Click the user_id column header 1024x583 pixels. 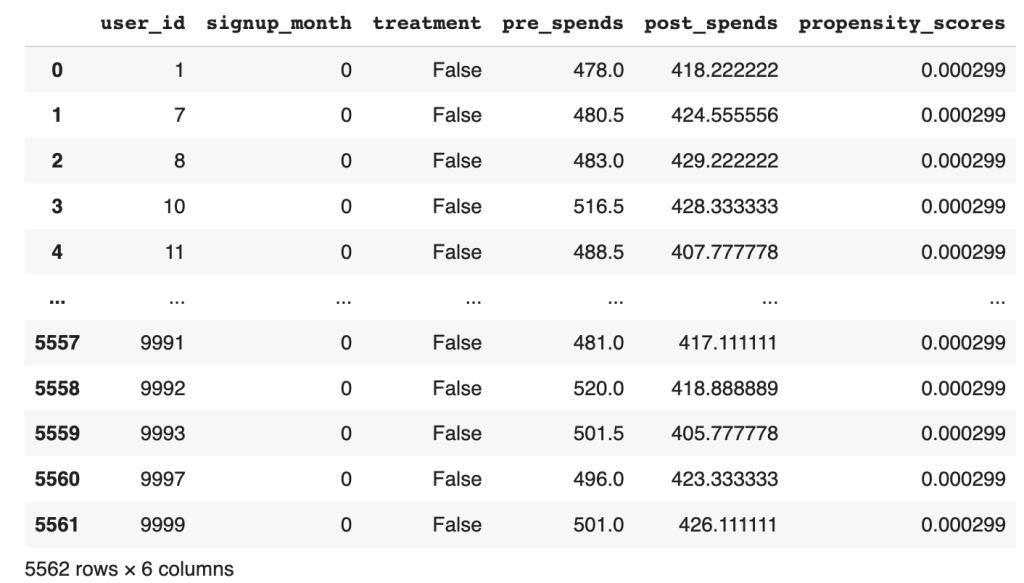144,25
